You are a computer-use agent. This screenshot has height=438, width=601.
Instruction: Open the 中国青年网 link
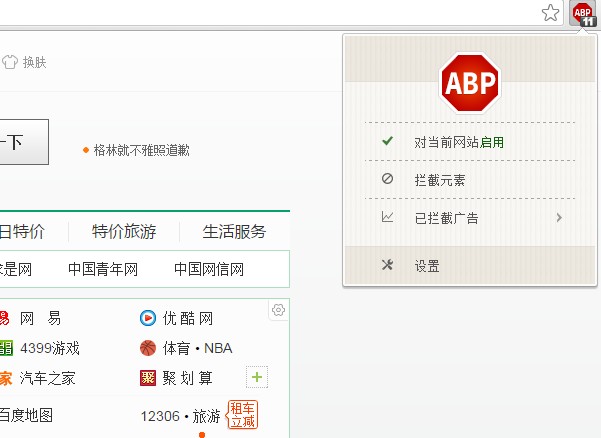[103, 269]
